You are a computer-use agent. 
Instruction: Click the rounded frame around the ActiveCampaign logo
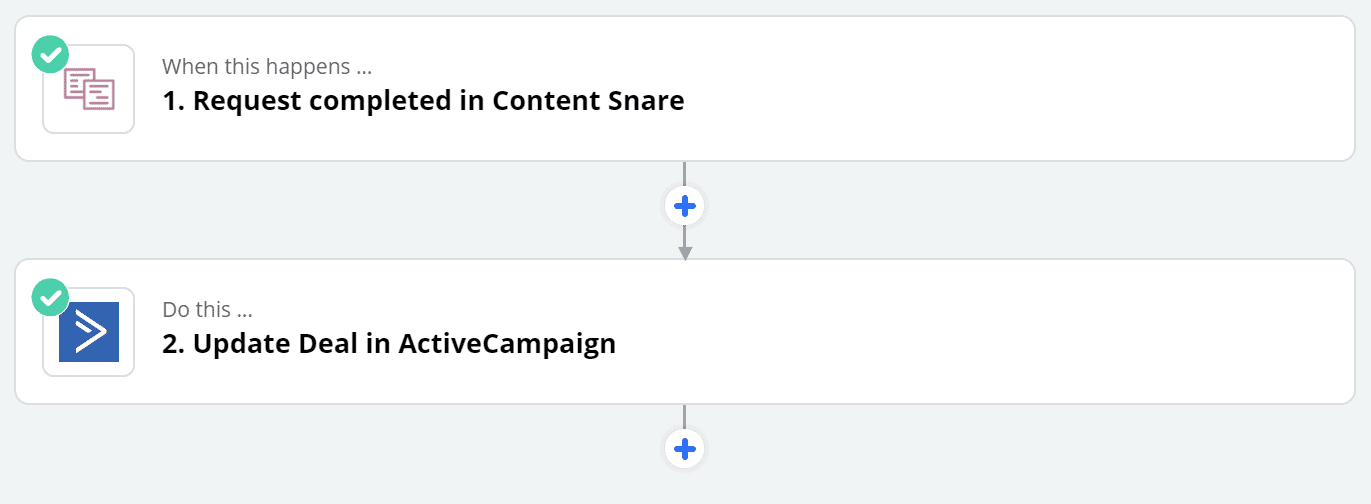(x=89, y=331)
